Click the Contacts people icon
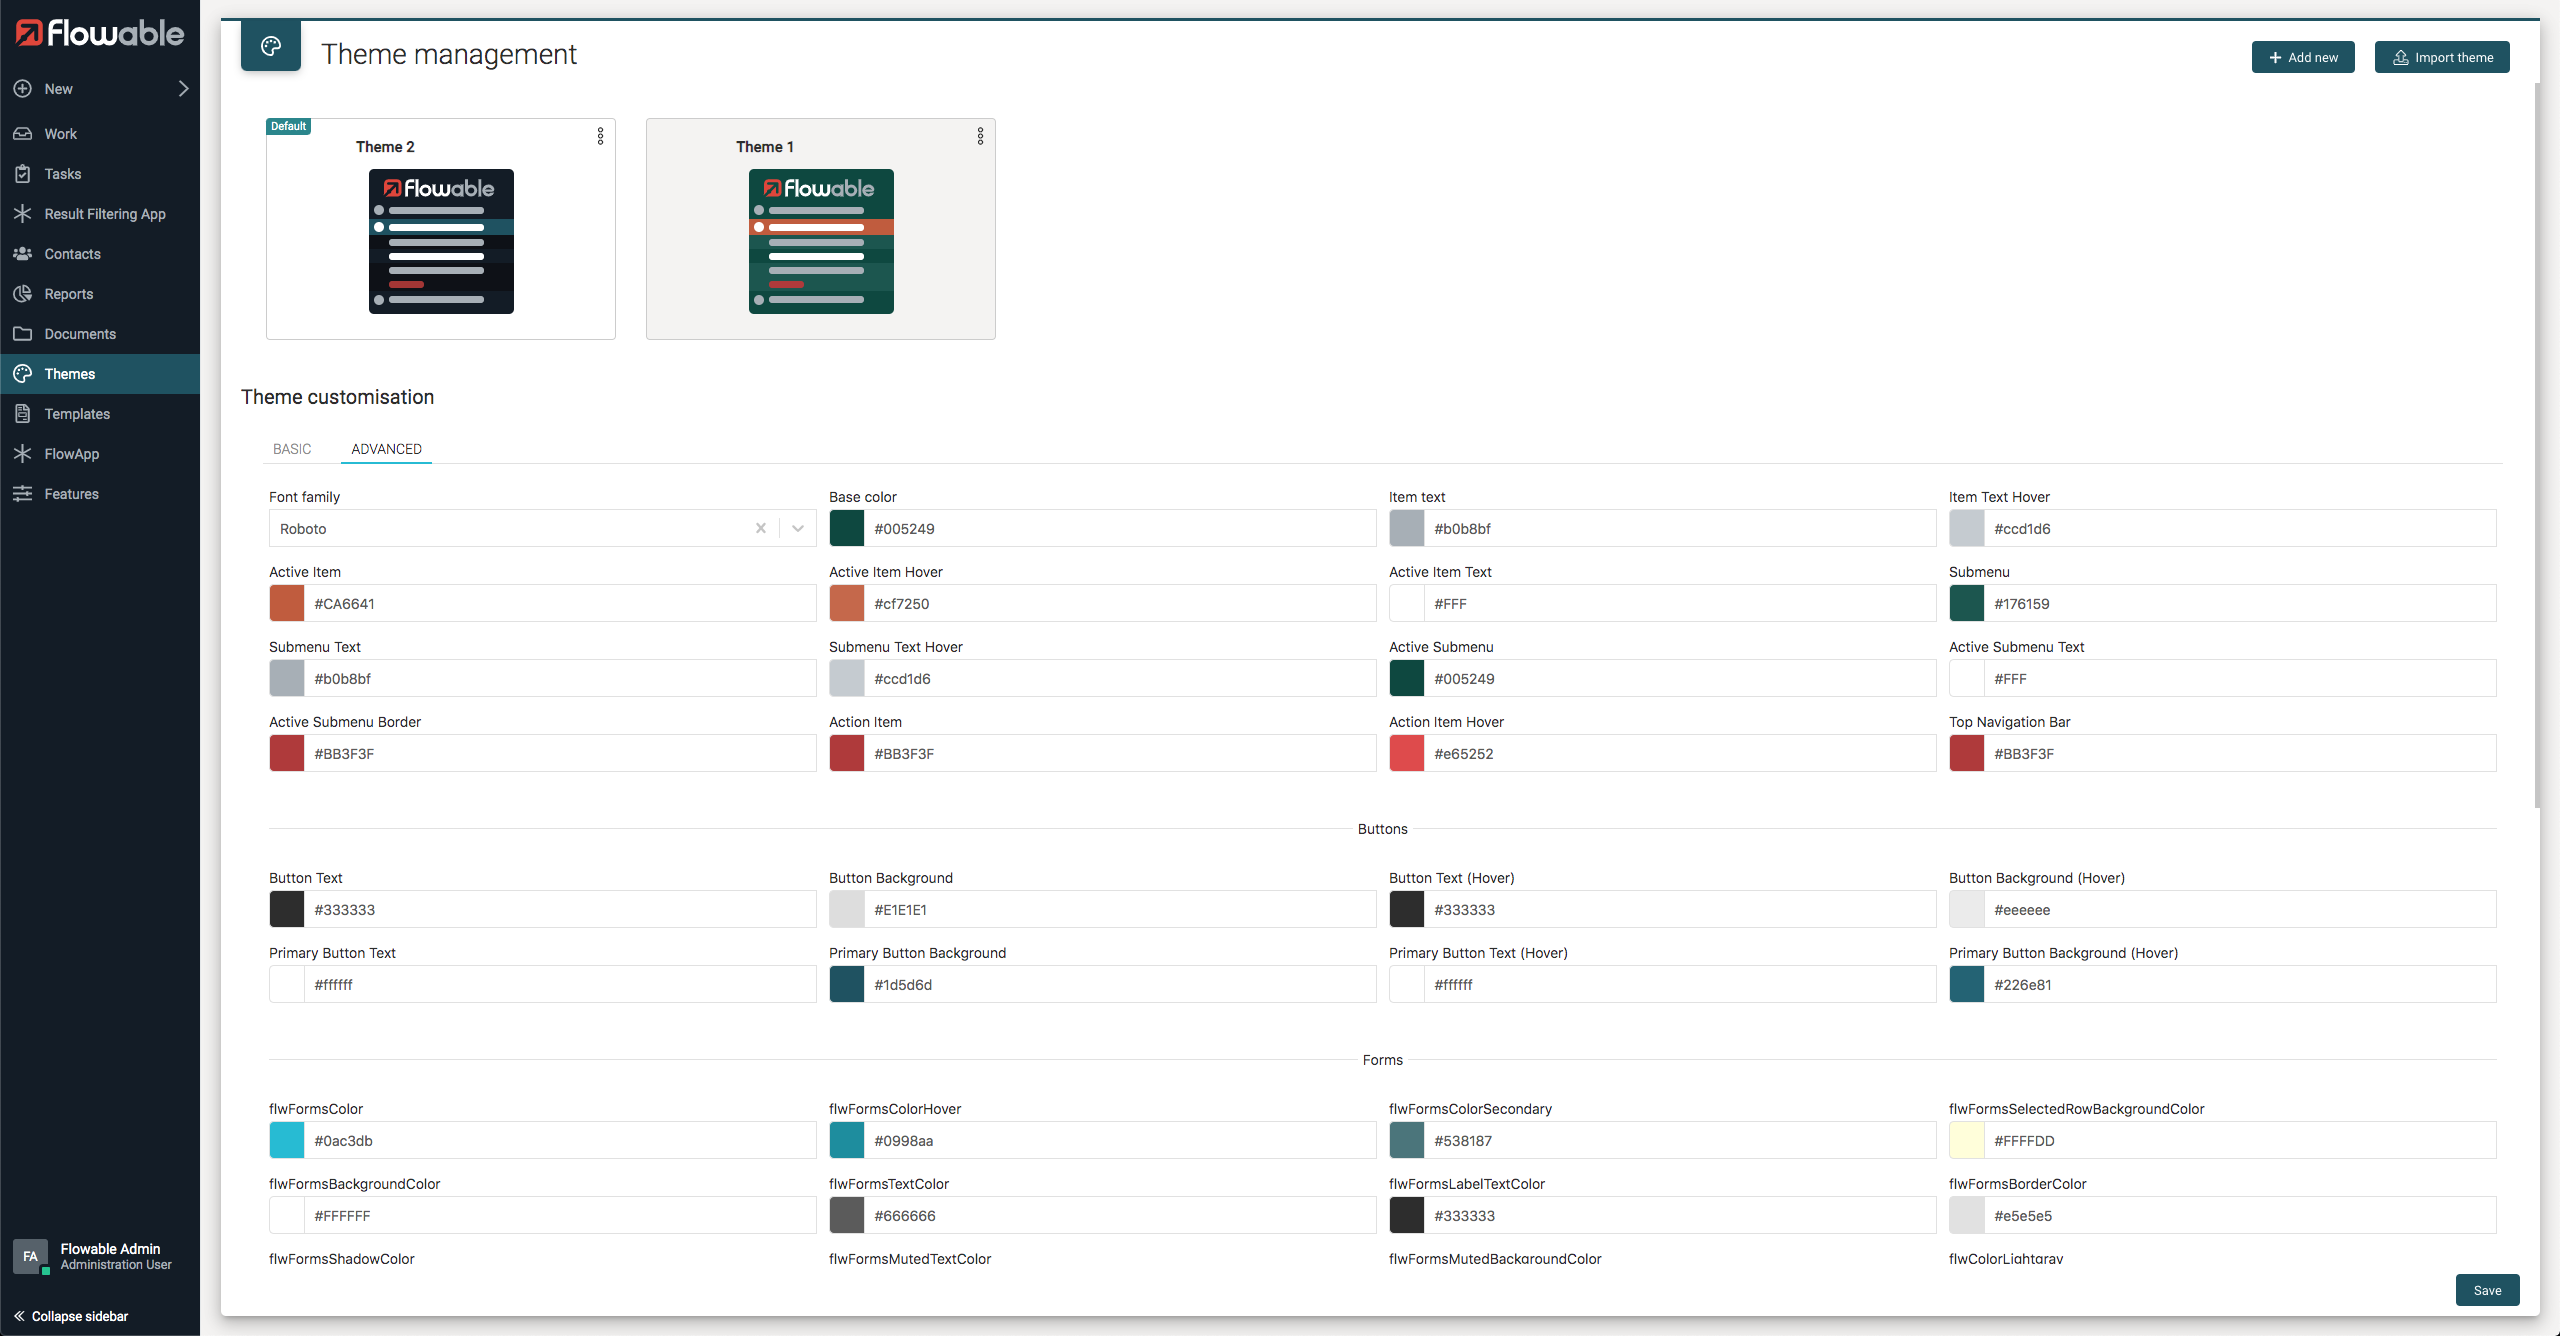The image size is (2560, 1336). click(22, 253)
